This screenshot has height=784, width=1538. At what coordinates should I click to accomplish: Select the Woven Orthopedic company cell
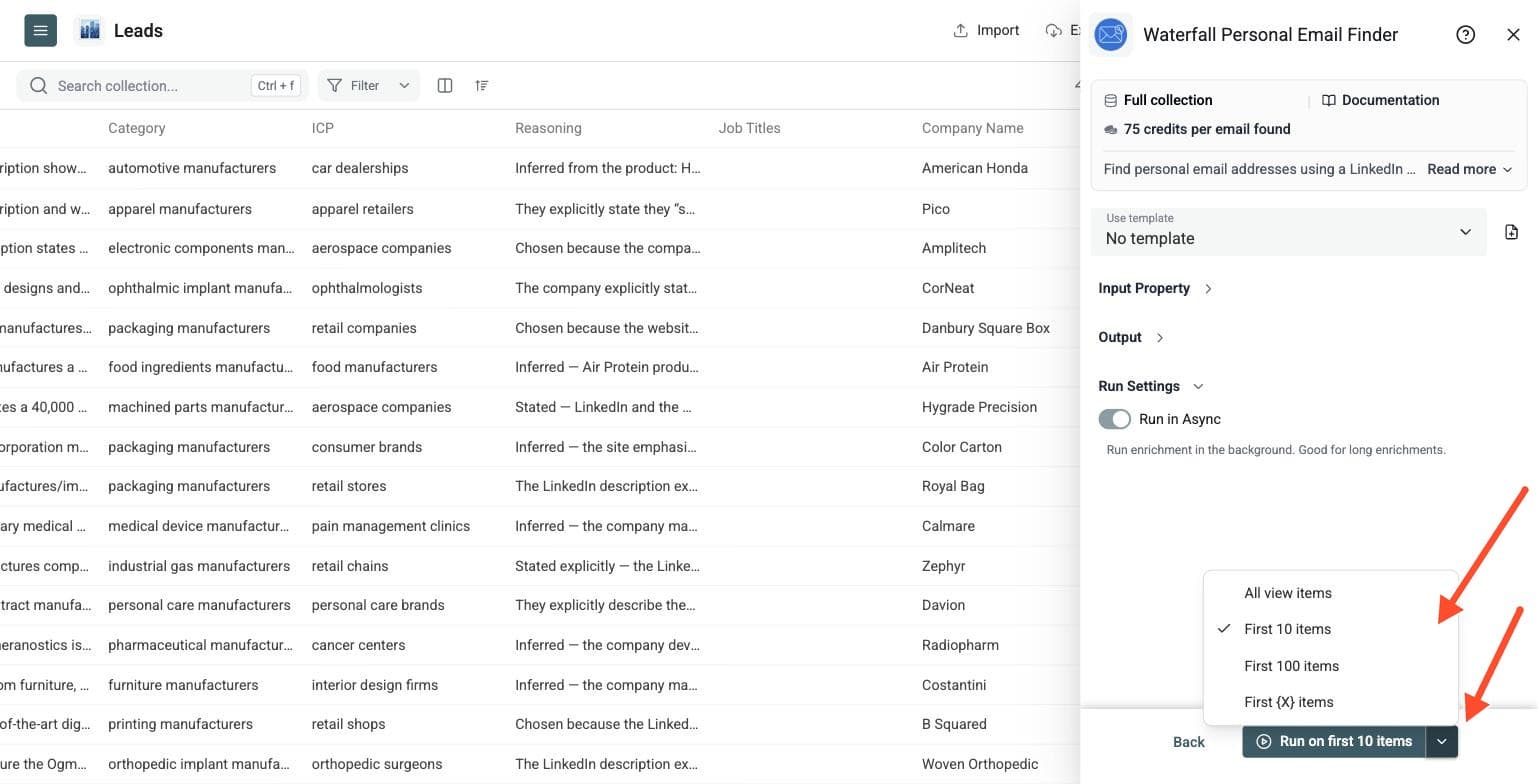pyautogui.click(x=980, y=764)
